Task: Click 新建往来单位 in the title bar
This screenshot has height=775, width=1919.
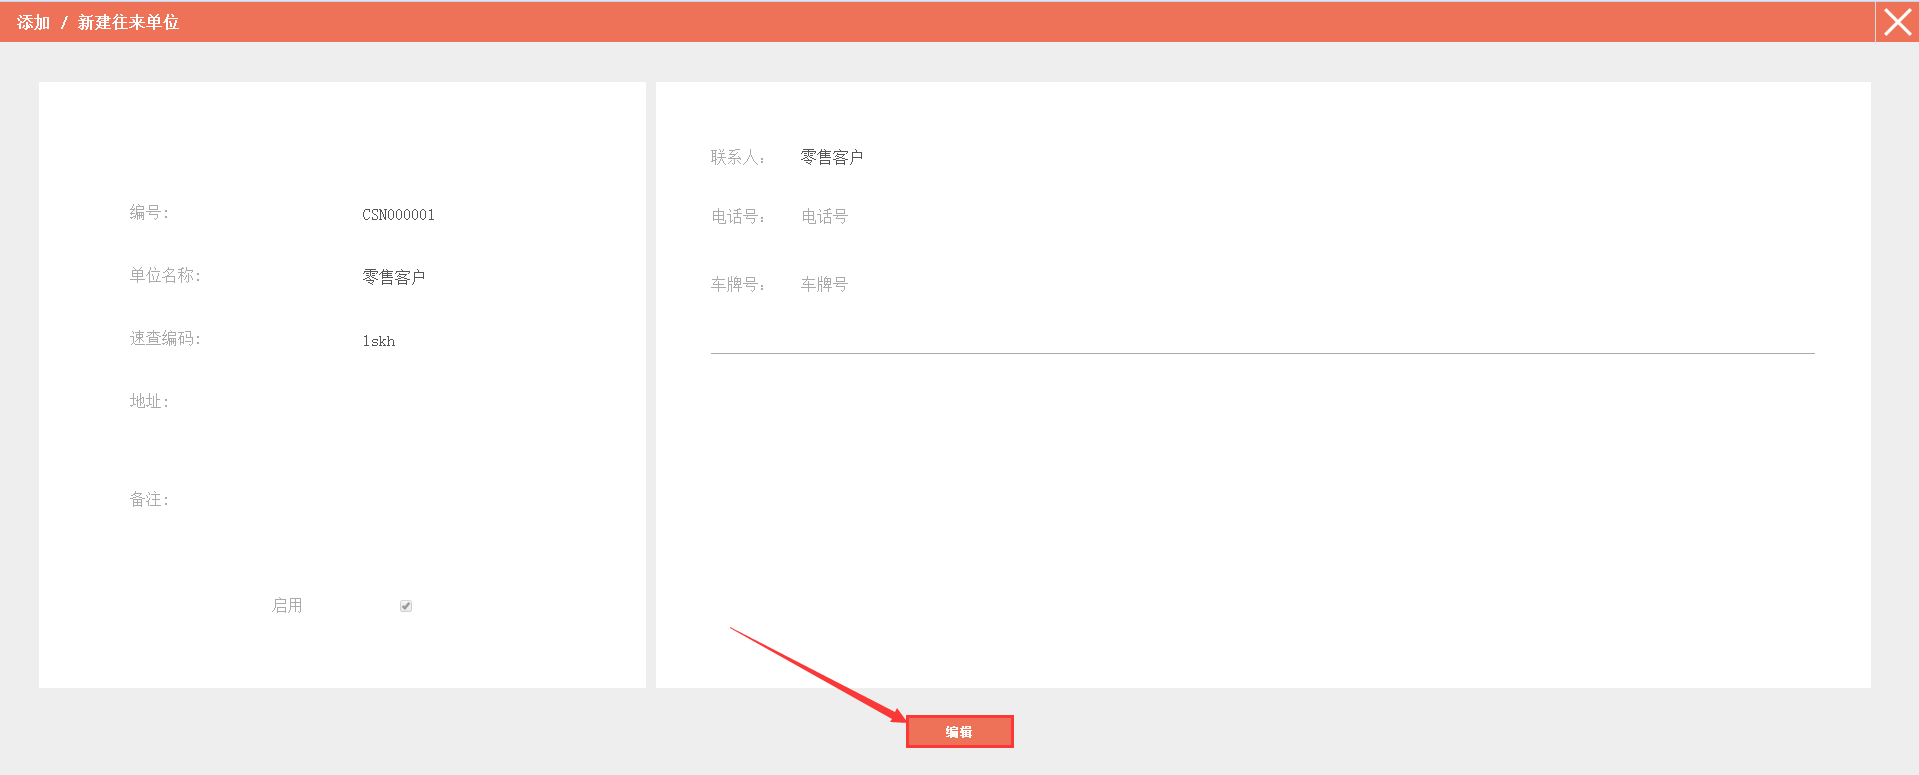Action: tap(128, 22)
